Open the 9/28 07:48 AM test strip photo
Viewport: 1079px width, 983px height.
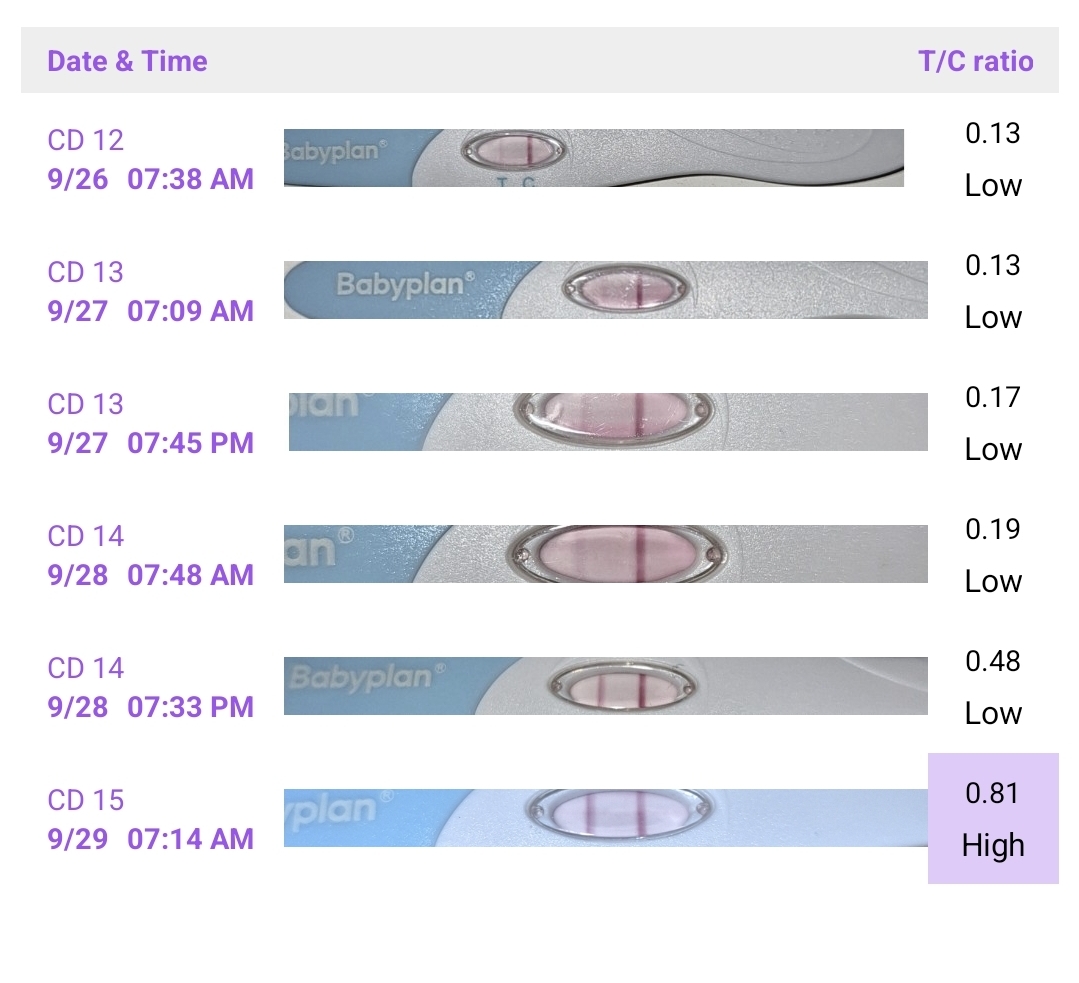[x=606, y=554]
